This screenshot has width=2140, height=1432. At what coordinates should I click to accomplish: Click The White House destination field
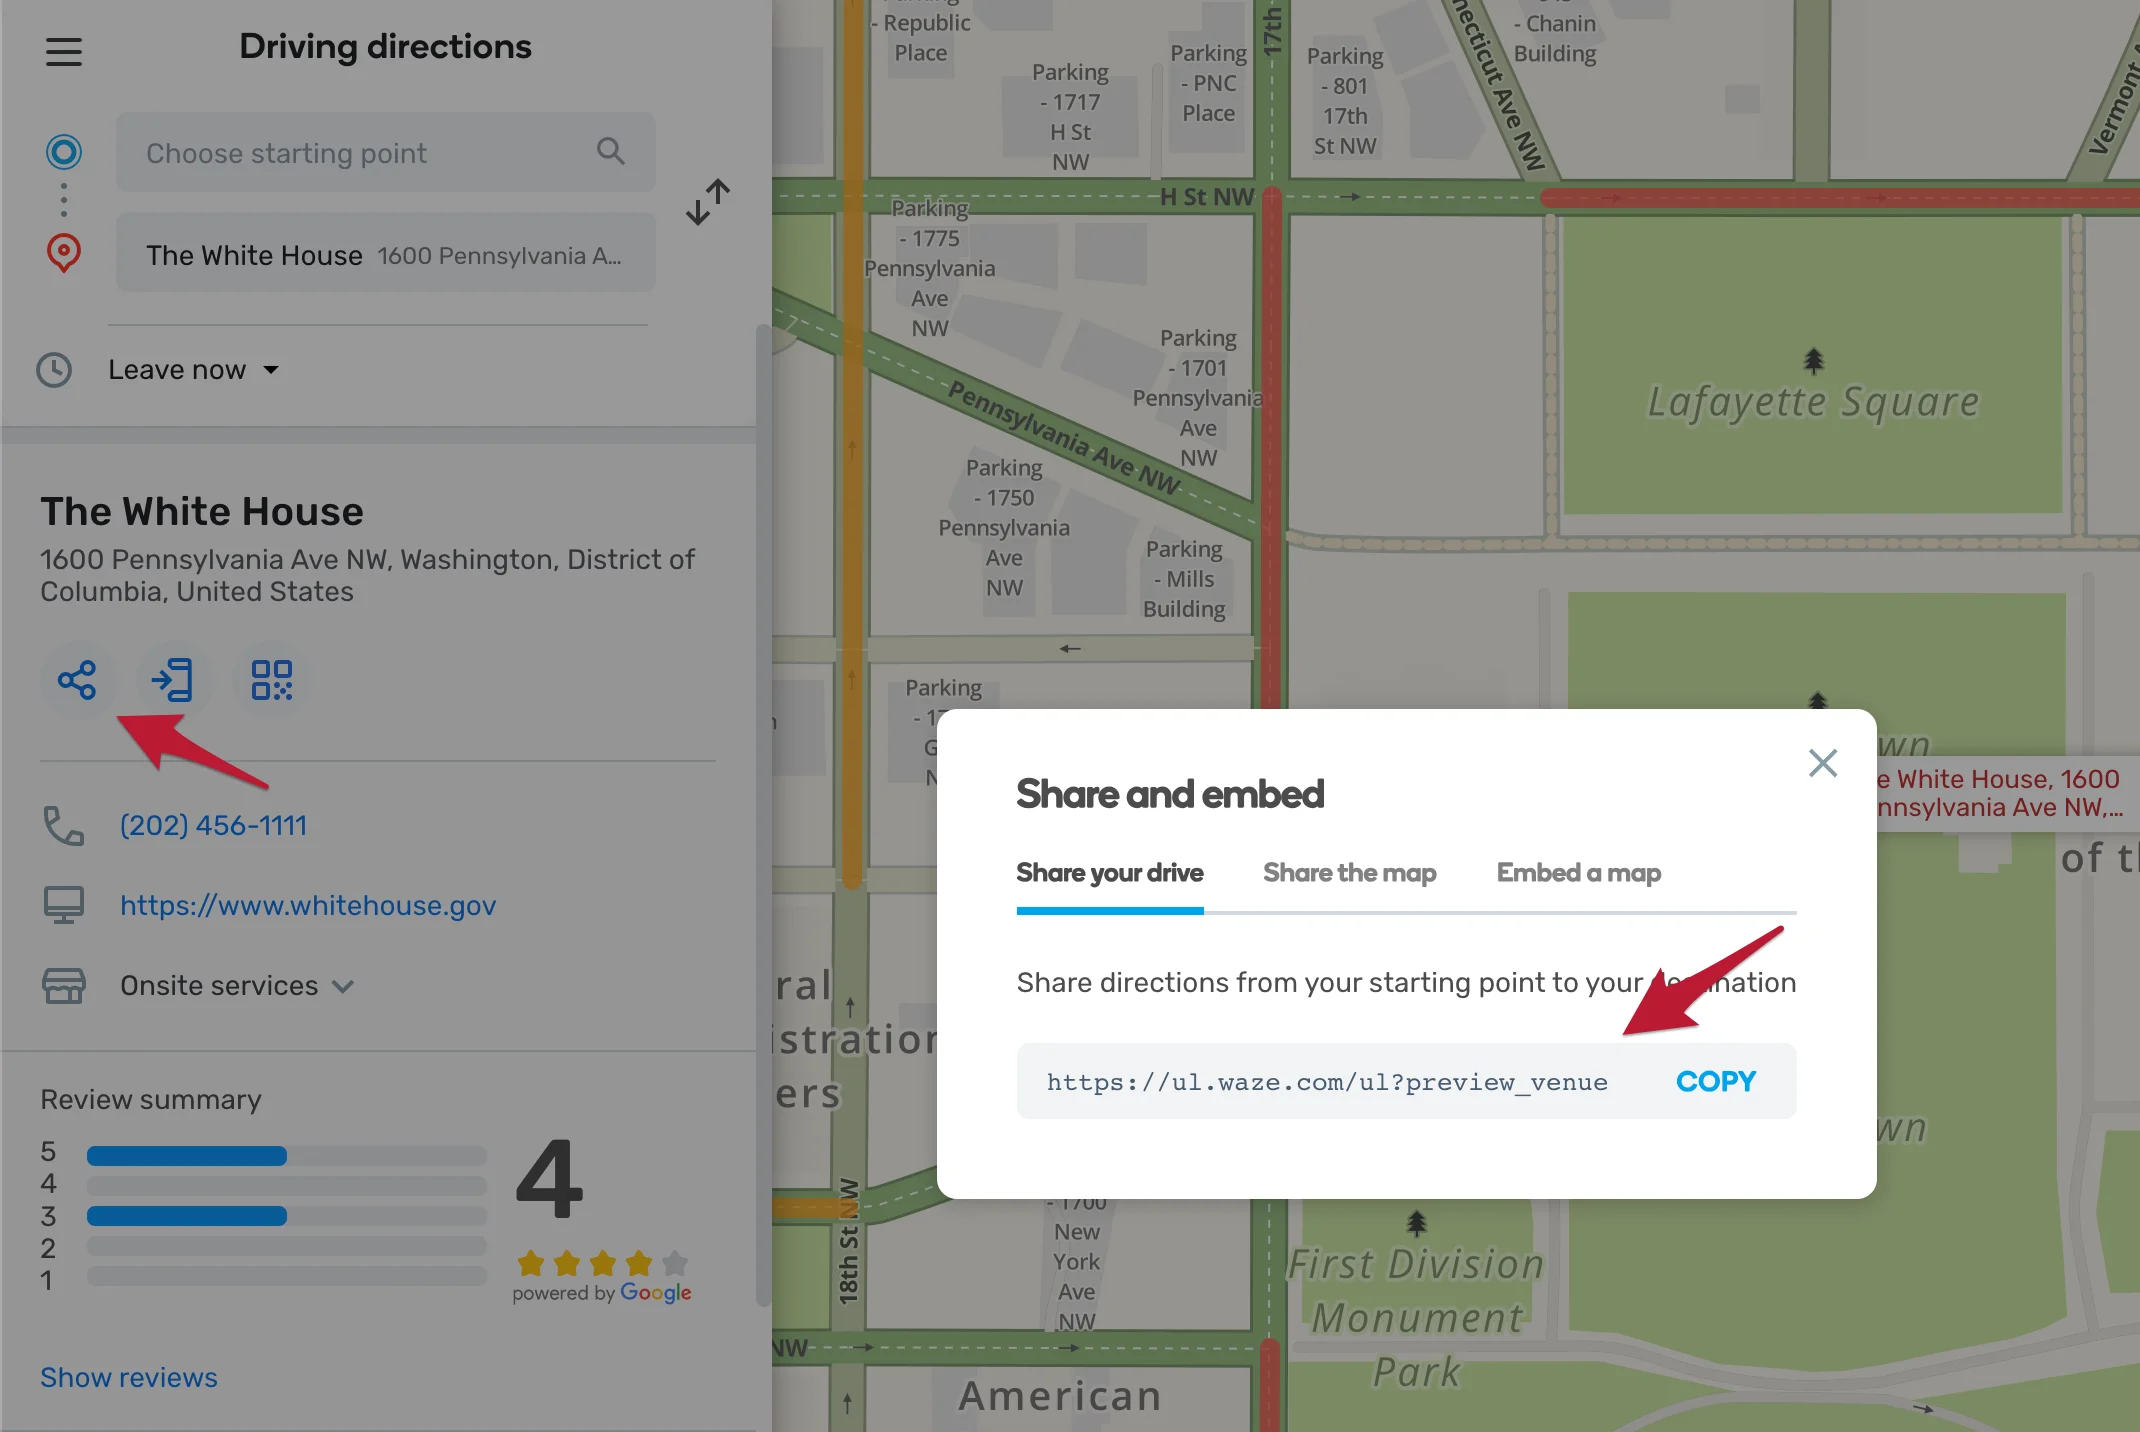click(x=386, y=254)
